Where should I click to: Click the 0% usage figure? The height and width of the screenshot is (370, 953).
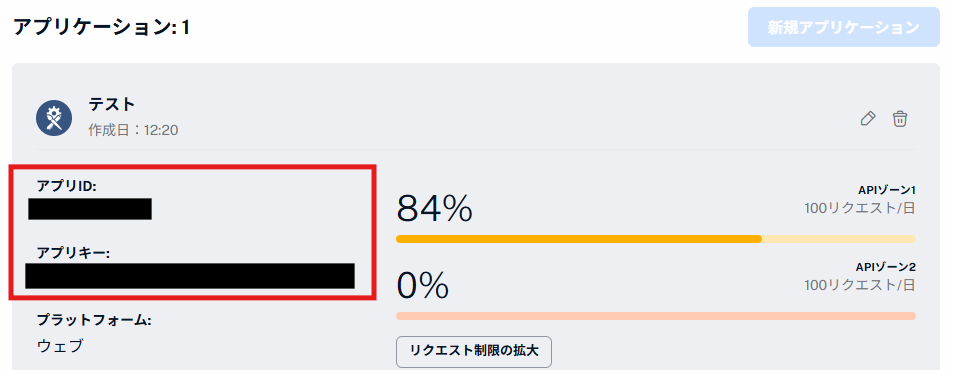point(423,285)
